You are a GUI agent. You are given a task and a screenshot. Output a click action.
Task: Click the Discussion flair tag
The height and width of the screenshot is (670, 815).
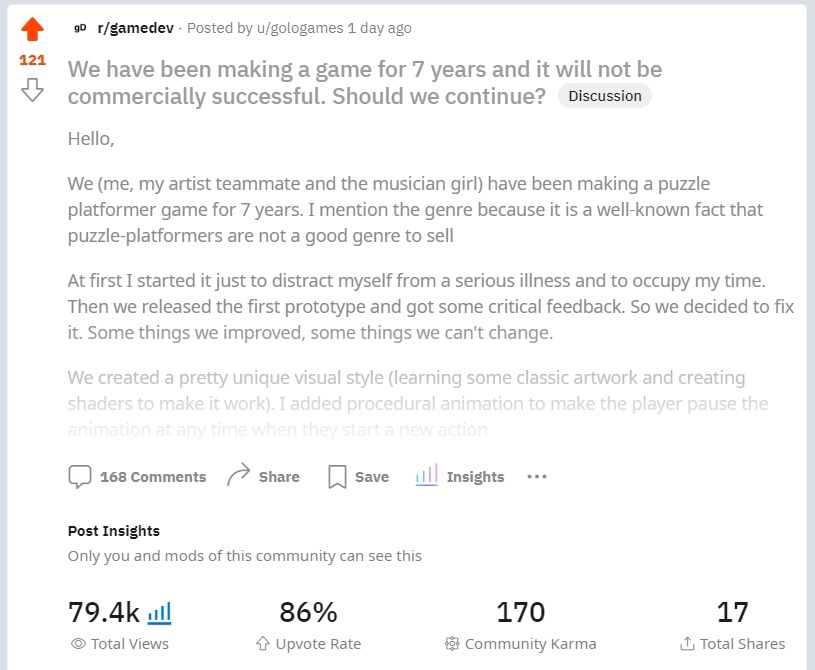[x=605, y=96]
